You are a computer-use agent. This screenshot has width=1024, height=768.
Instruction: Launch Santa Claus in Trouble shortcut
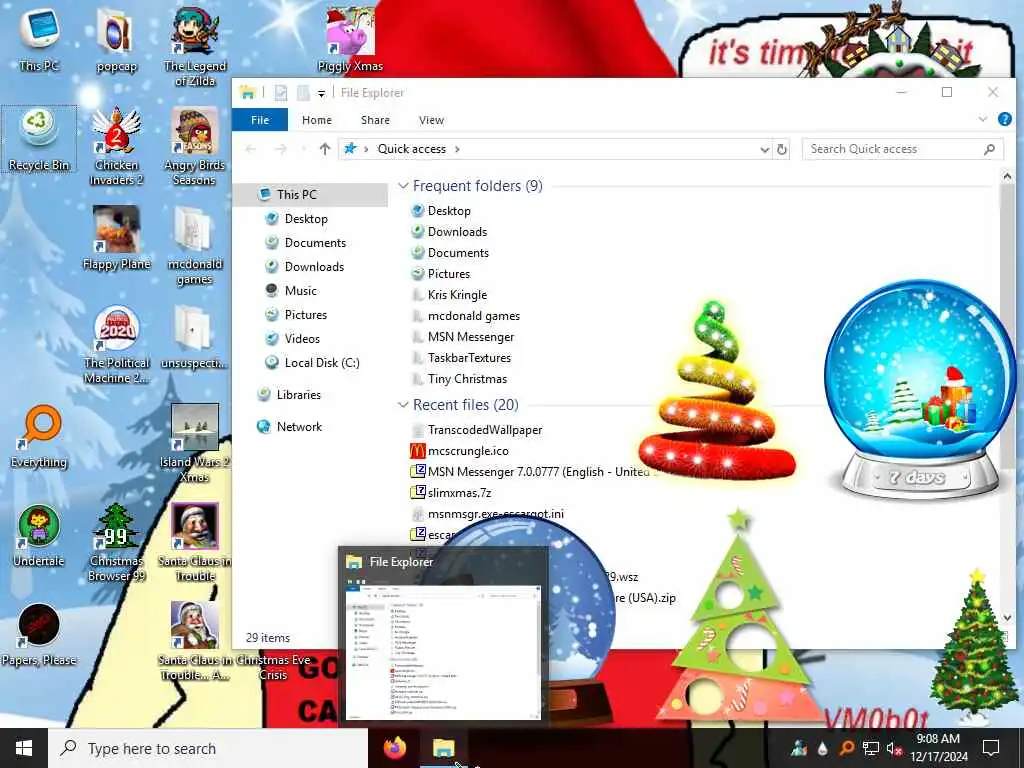[x=195, y=542]
